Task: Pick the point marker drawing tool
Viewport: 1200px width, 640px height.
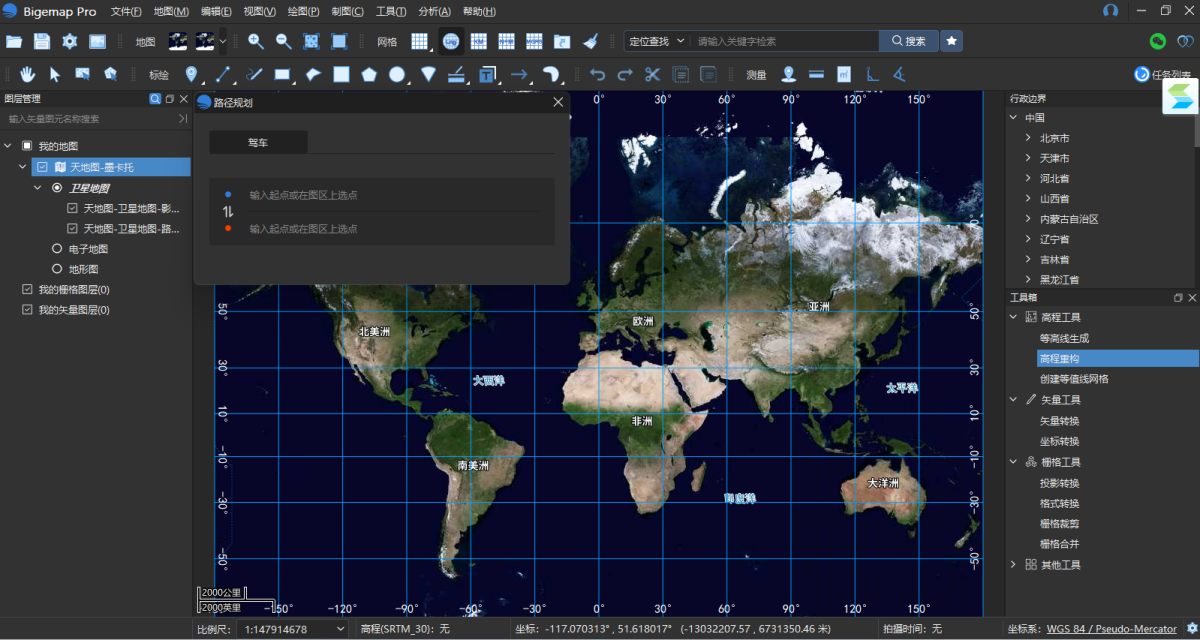Action: point(192,74)
